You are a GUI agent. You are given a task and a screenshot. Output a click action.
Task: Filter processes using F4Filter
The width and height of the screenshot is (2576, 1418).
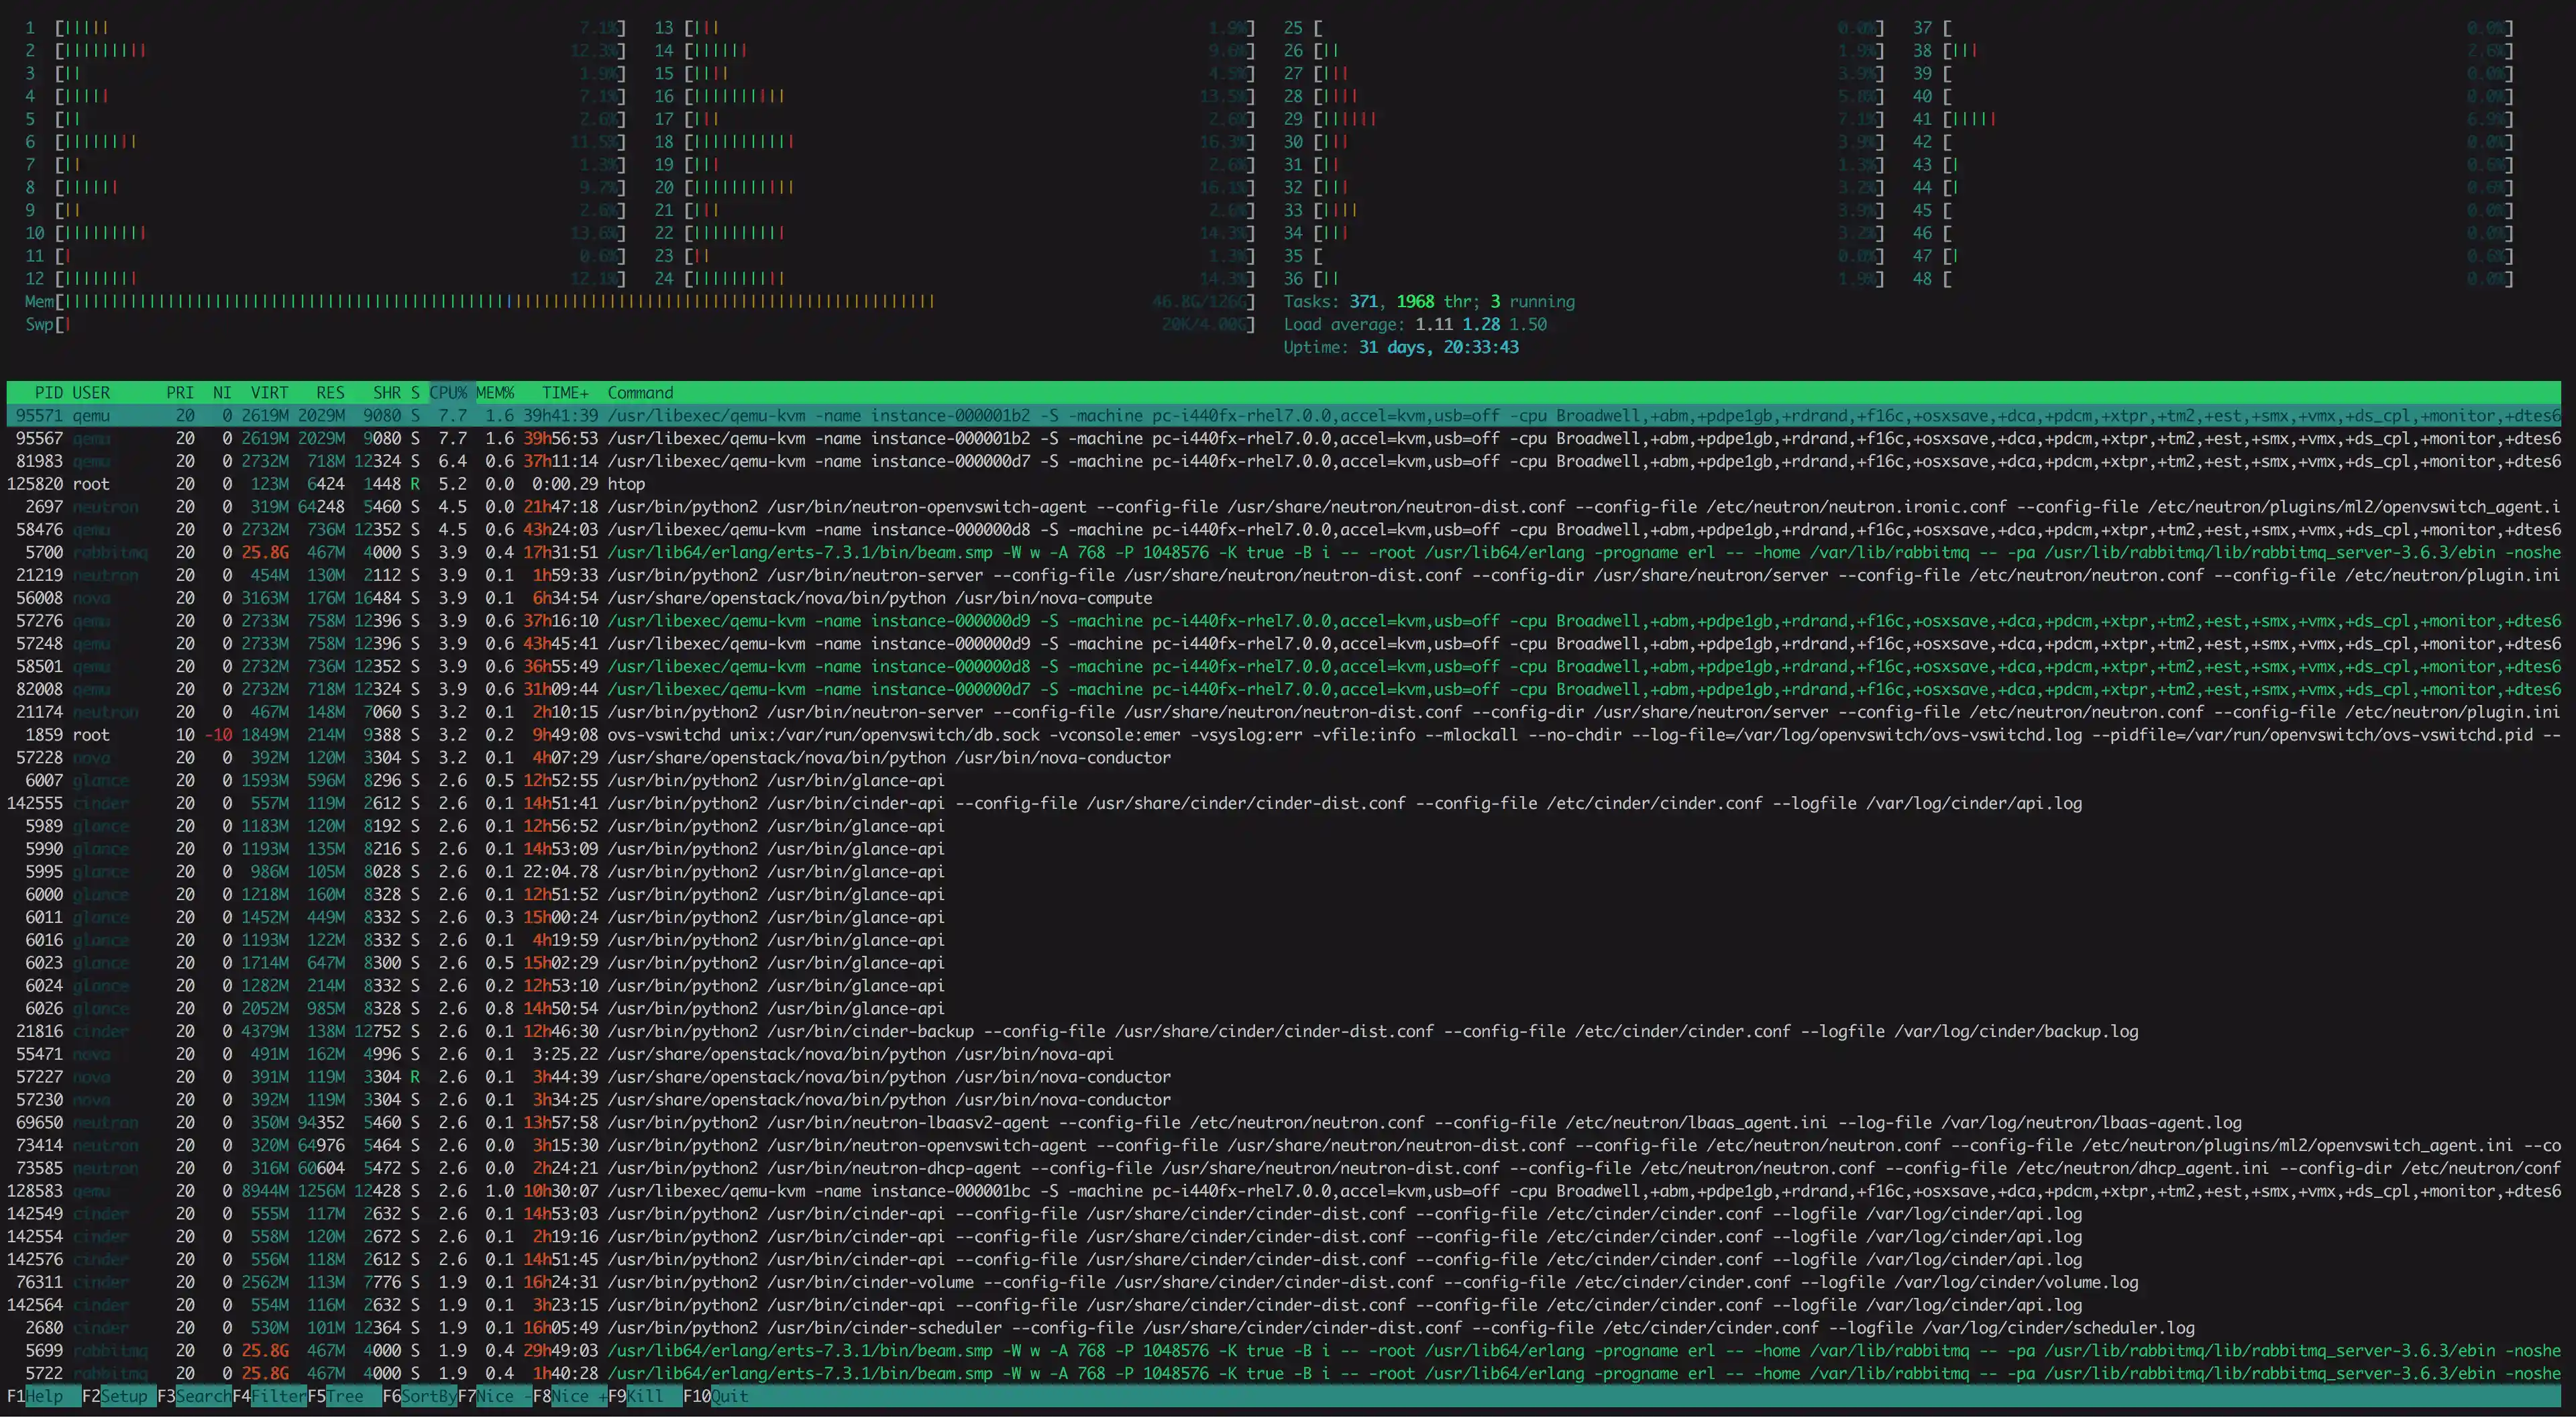pos(268,1396)
